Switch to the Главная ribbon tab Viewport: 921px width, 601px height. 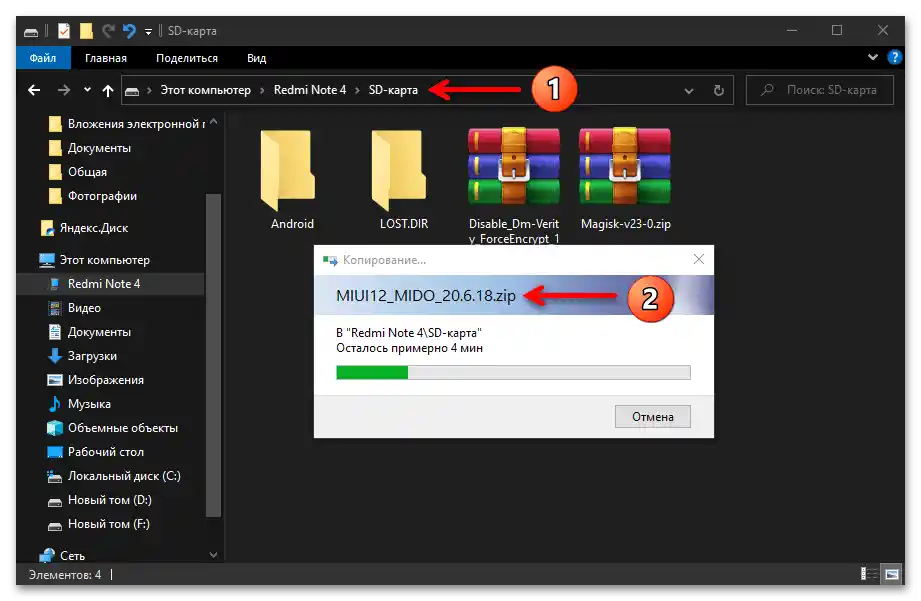(106, 58)
